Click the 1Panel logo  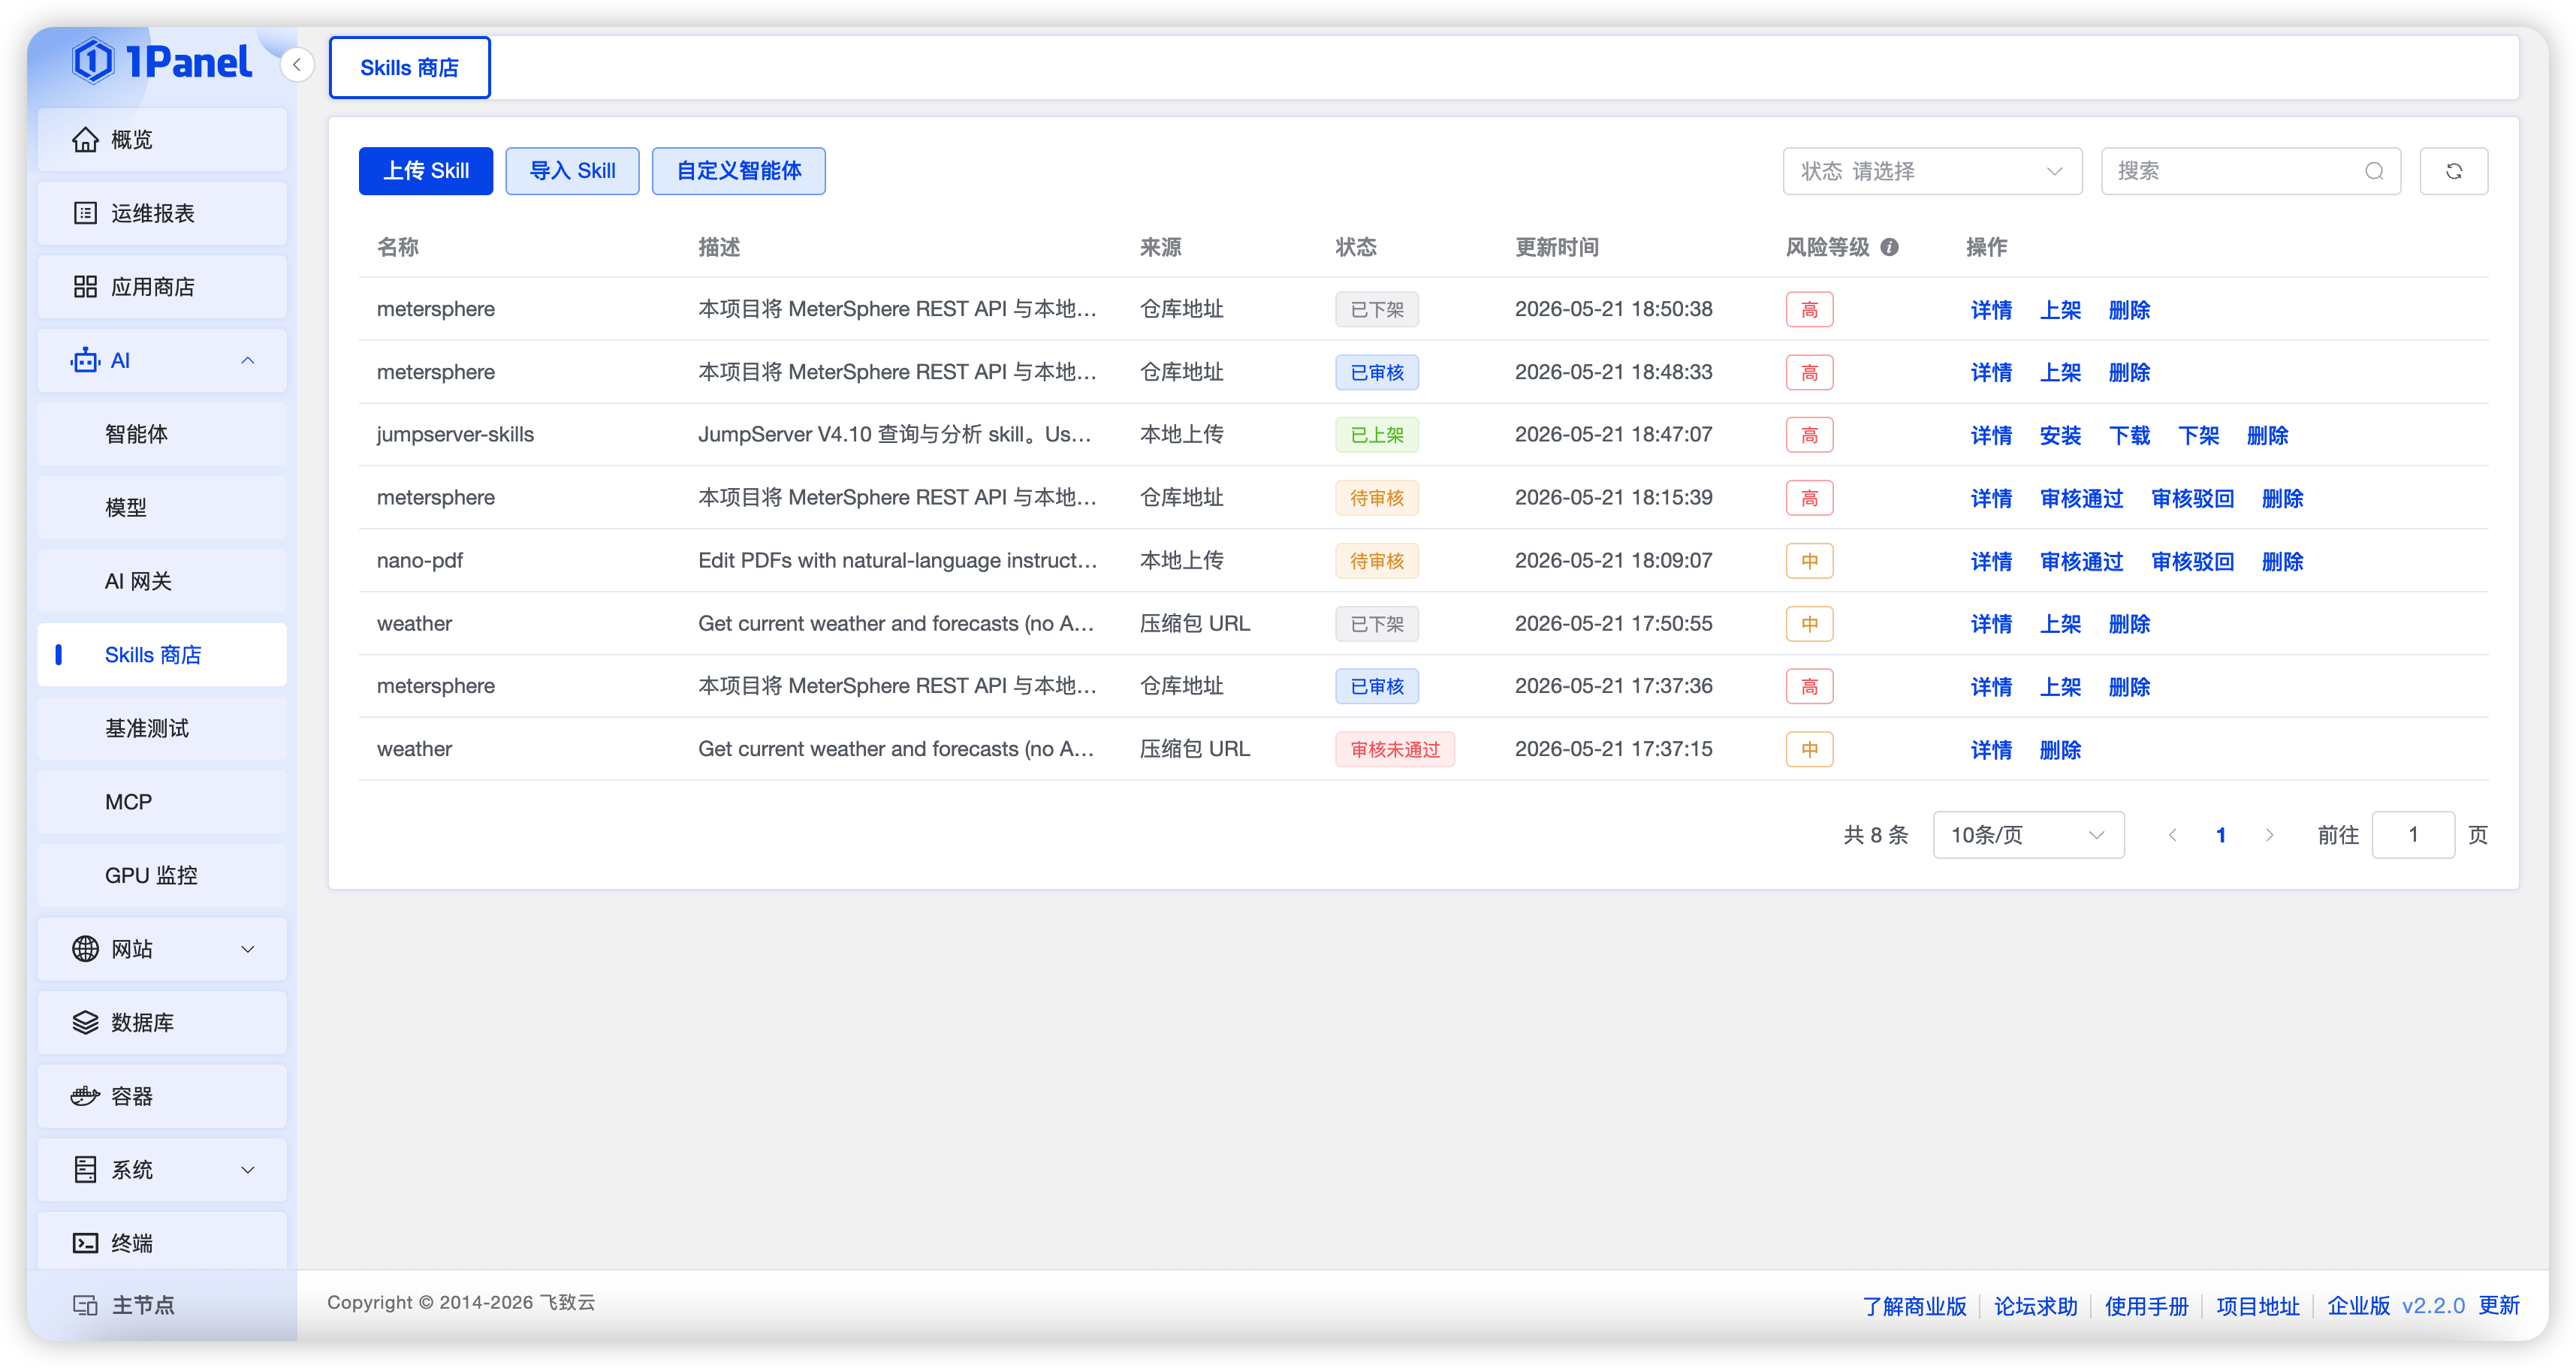tap(162, 62)
